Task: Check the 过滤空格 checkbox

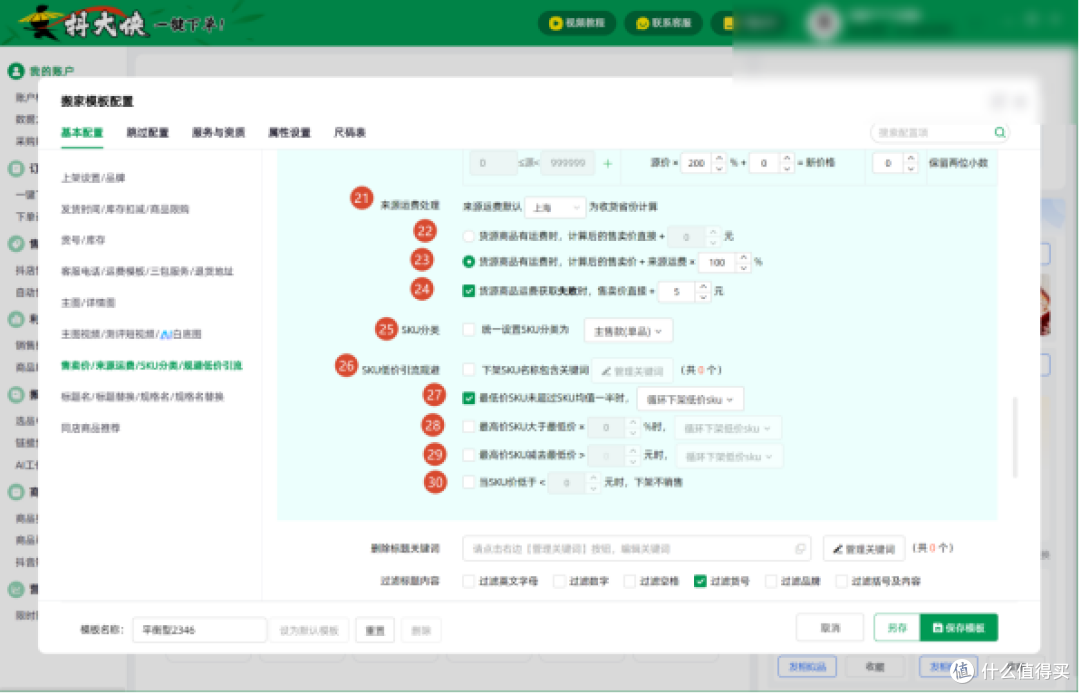Action: coord(630,581)
